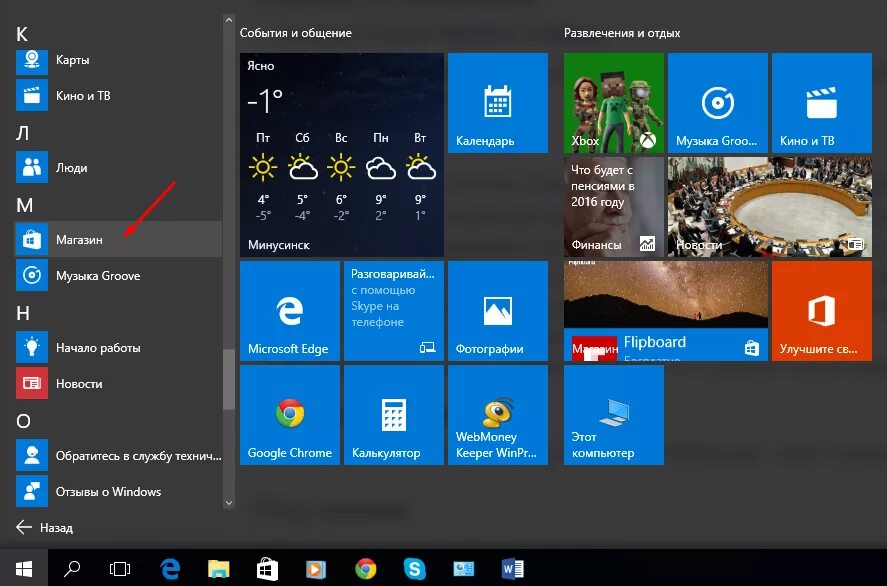Open File Explorer from the taskbar
This screenshot has height=586, width=887.
[x=218, y=568]
